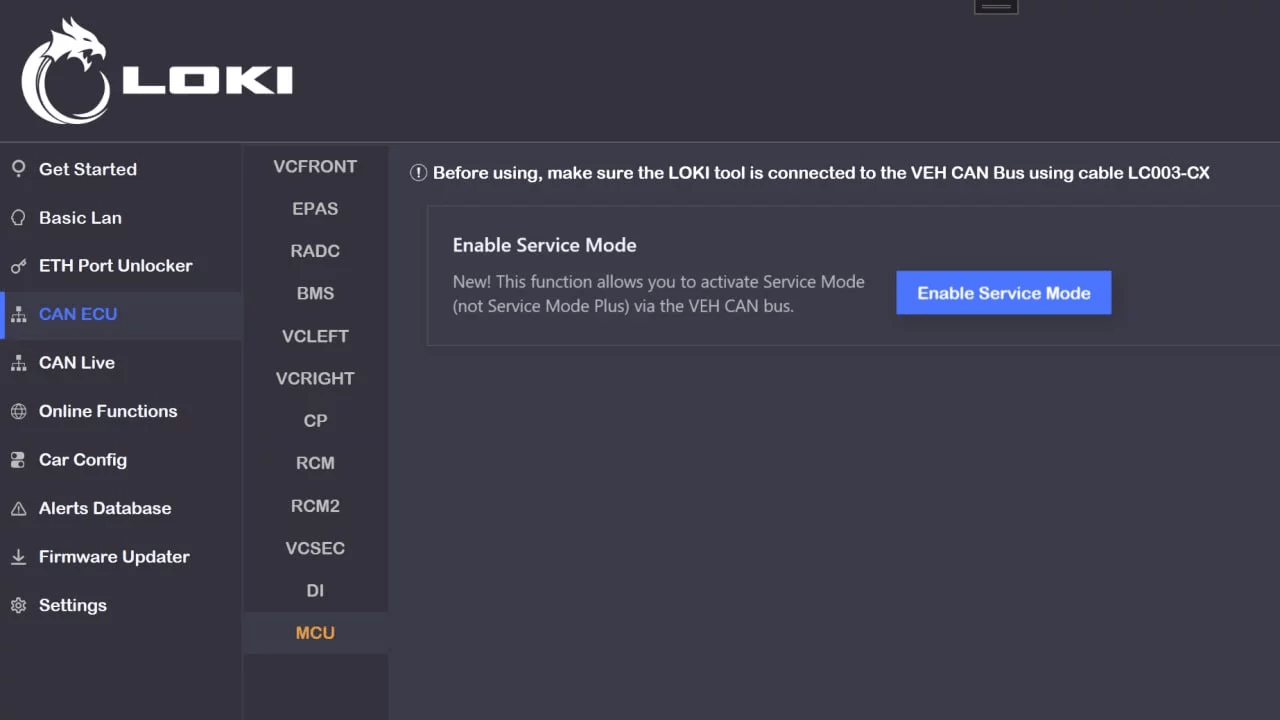Click the Get Started lightbulb icon

pos(18,169)
